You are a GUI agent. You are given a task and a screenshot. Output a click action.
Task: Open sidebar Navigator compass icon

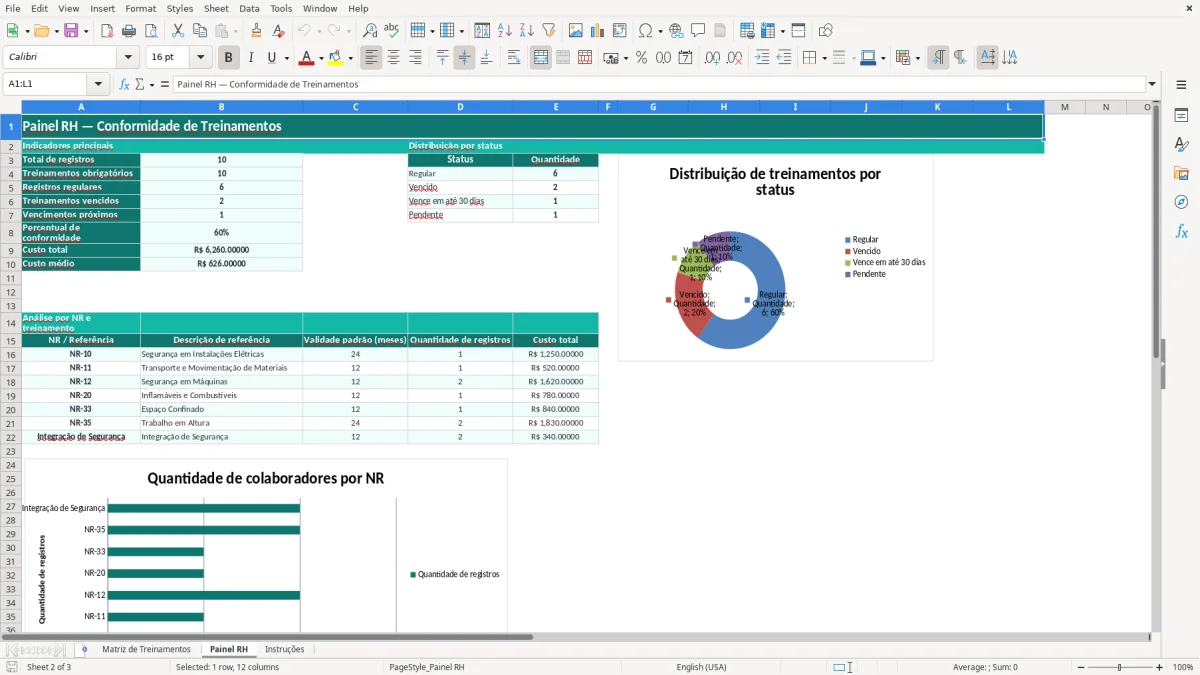pos(1181,202)
